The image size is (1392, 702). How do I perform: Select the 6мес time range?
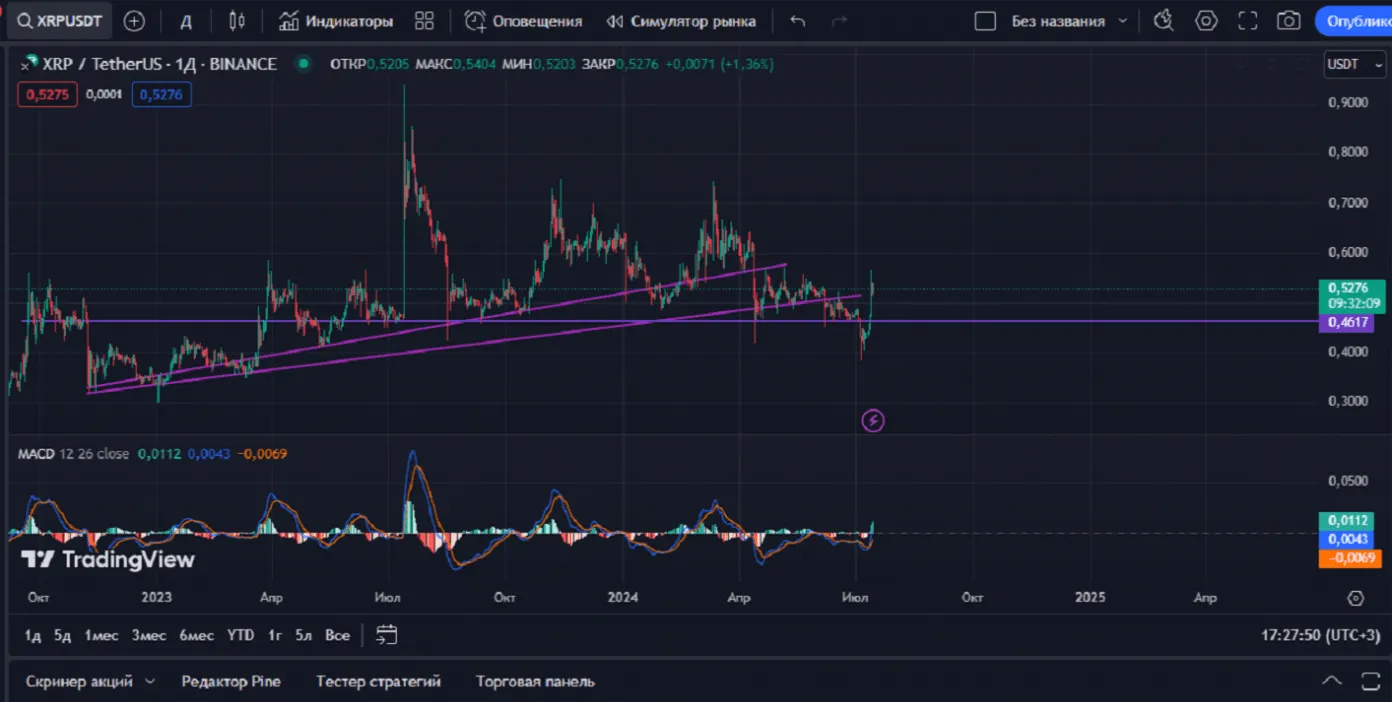coord(196,635)
